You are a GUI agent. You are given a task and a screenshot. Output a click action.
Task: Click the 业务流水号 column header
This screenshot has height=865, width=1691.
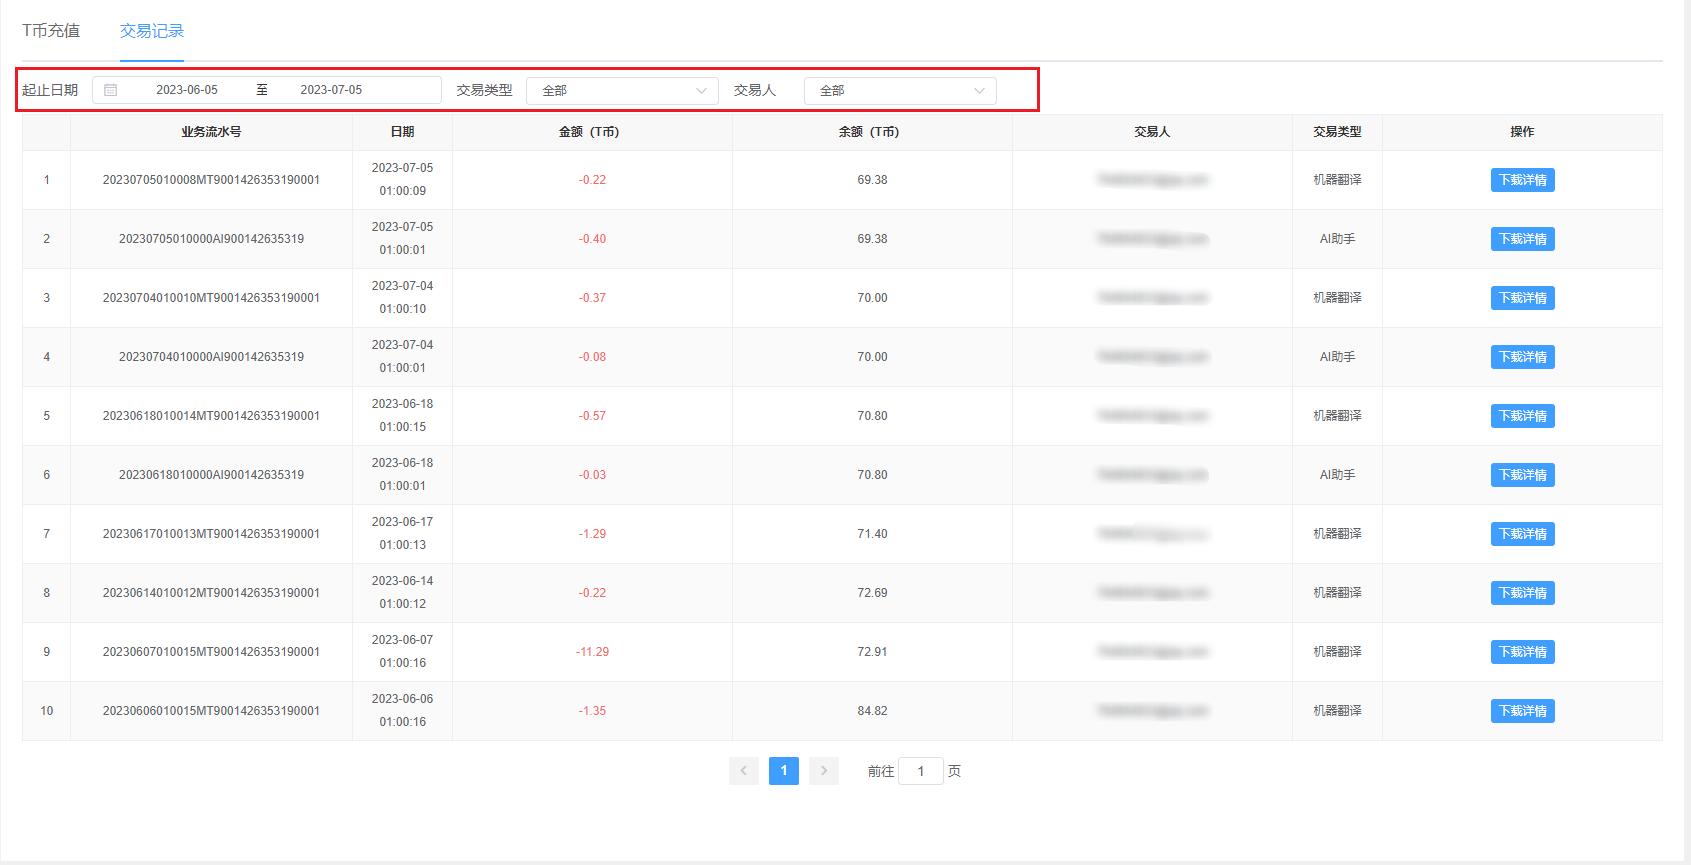tap(211, 132)
